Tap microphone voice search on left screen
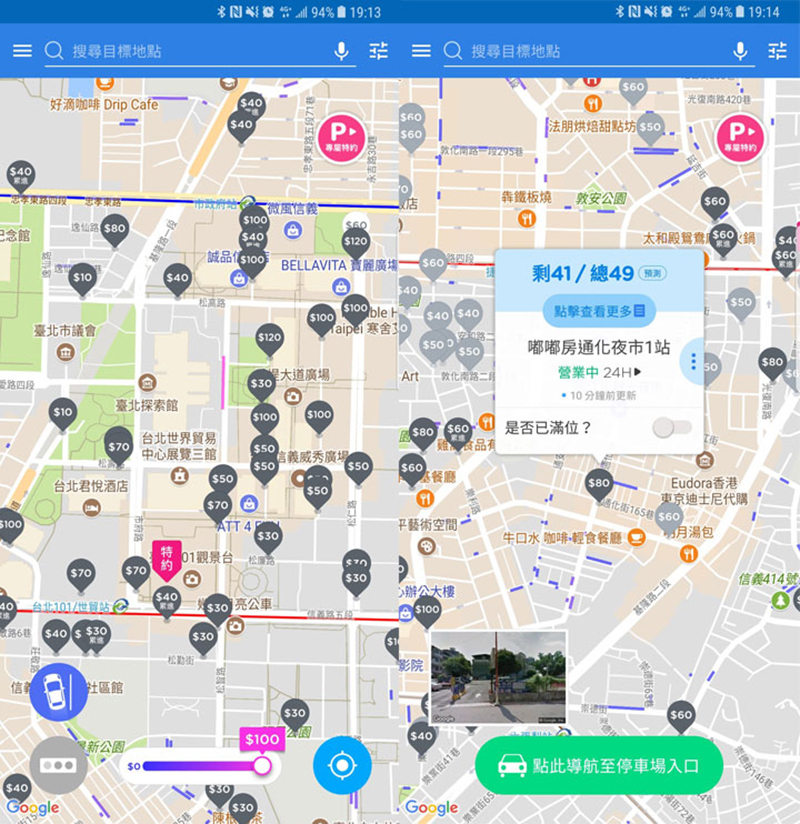This screenshot has width=800, height=824. 342,51
